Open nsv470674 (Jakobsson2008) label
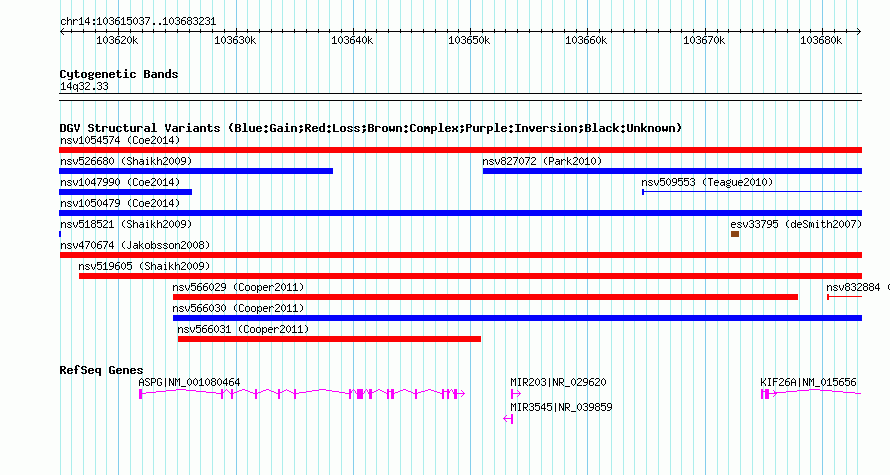This screenshot has width=890, height=475. point(135,245)
